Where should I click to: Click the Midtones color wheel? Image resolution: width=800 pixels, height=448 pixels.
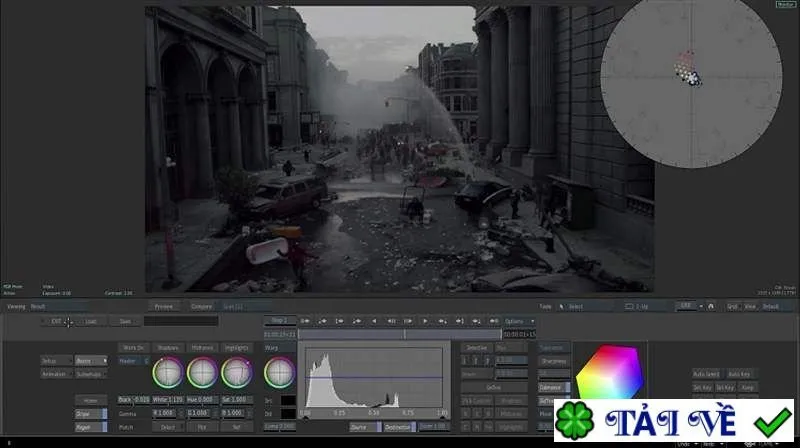202,372
